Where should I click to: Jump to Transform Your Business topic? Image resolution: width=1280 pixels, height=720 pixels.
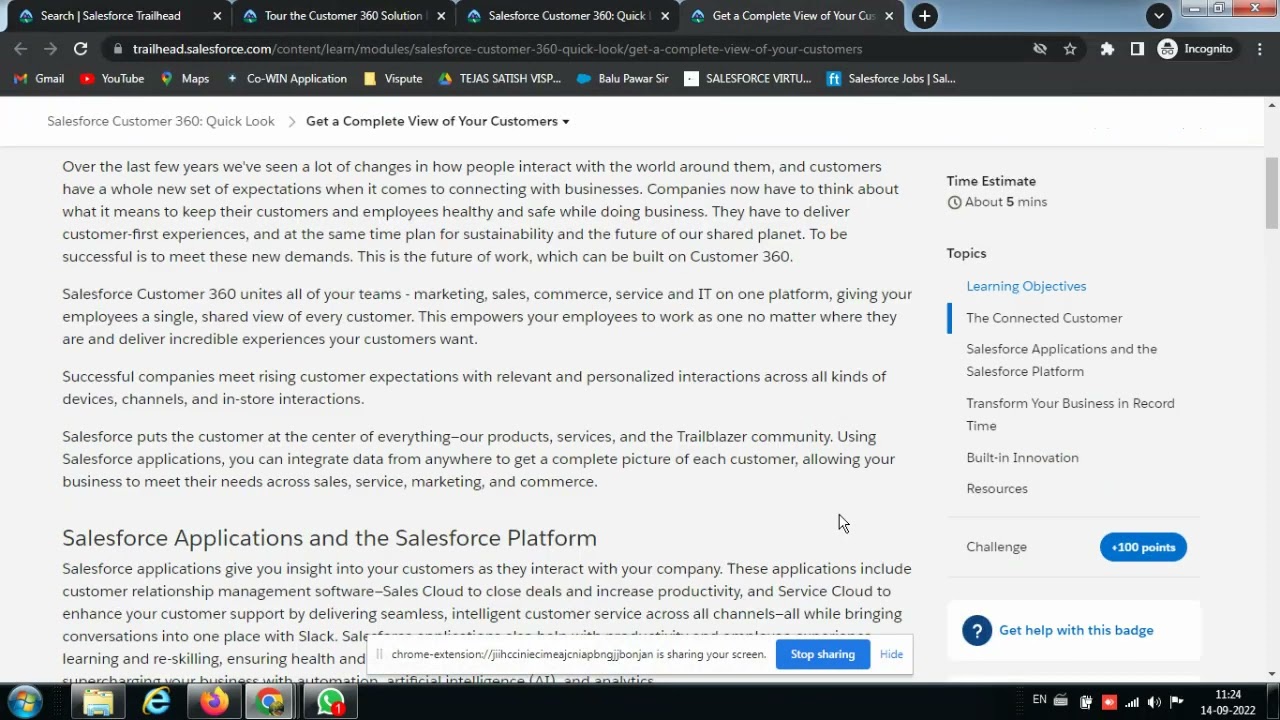tap(1070, 414)
